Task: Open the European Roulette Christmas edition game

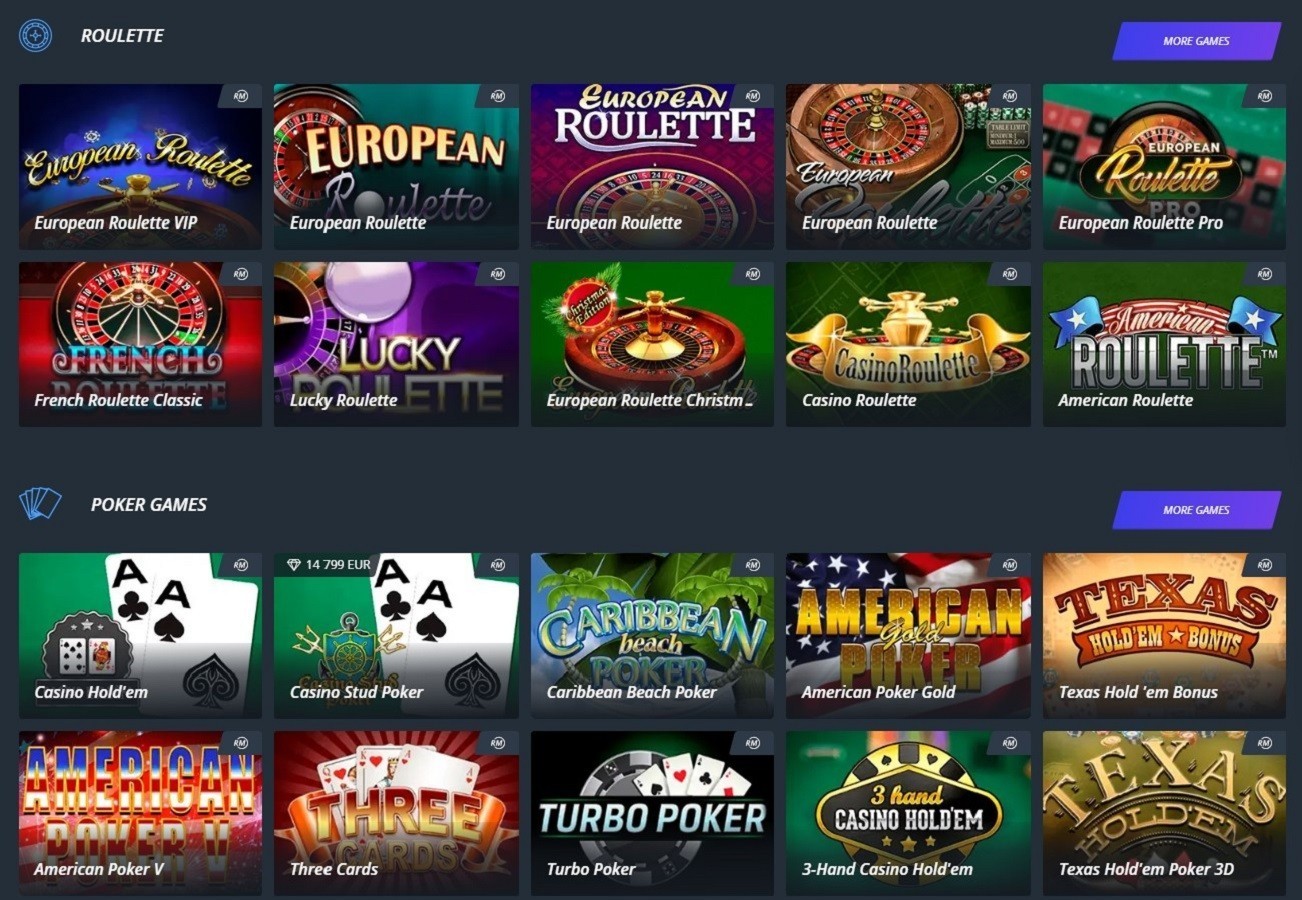Action: 652,344
